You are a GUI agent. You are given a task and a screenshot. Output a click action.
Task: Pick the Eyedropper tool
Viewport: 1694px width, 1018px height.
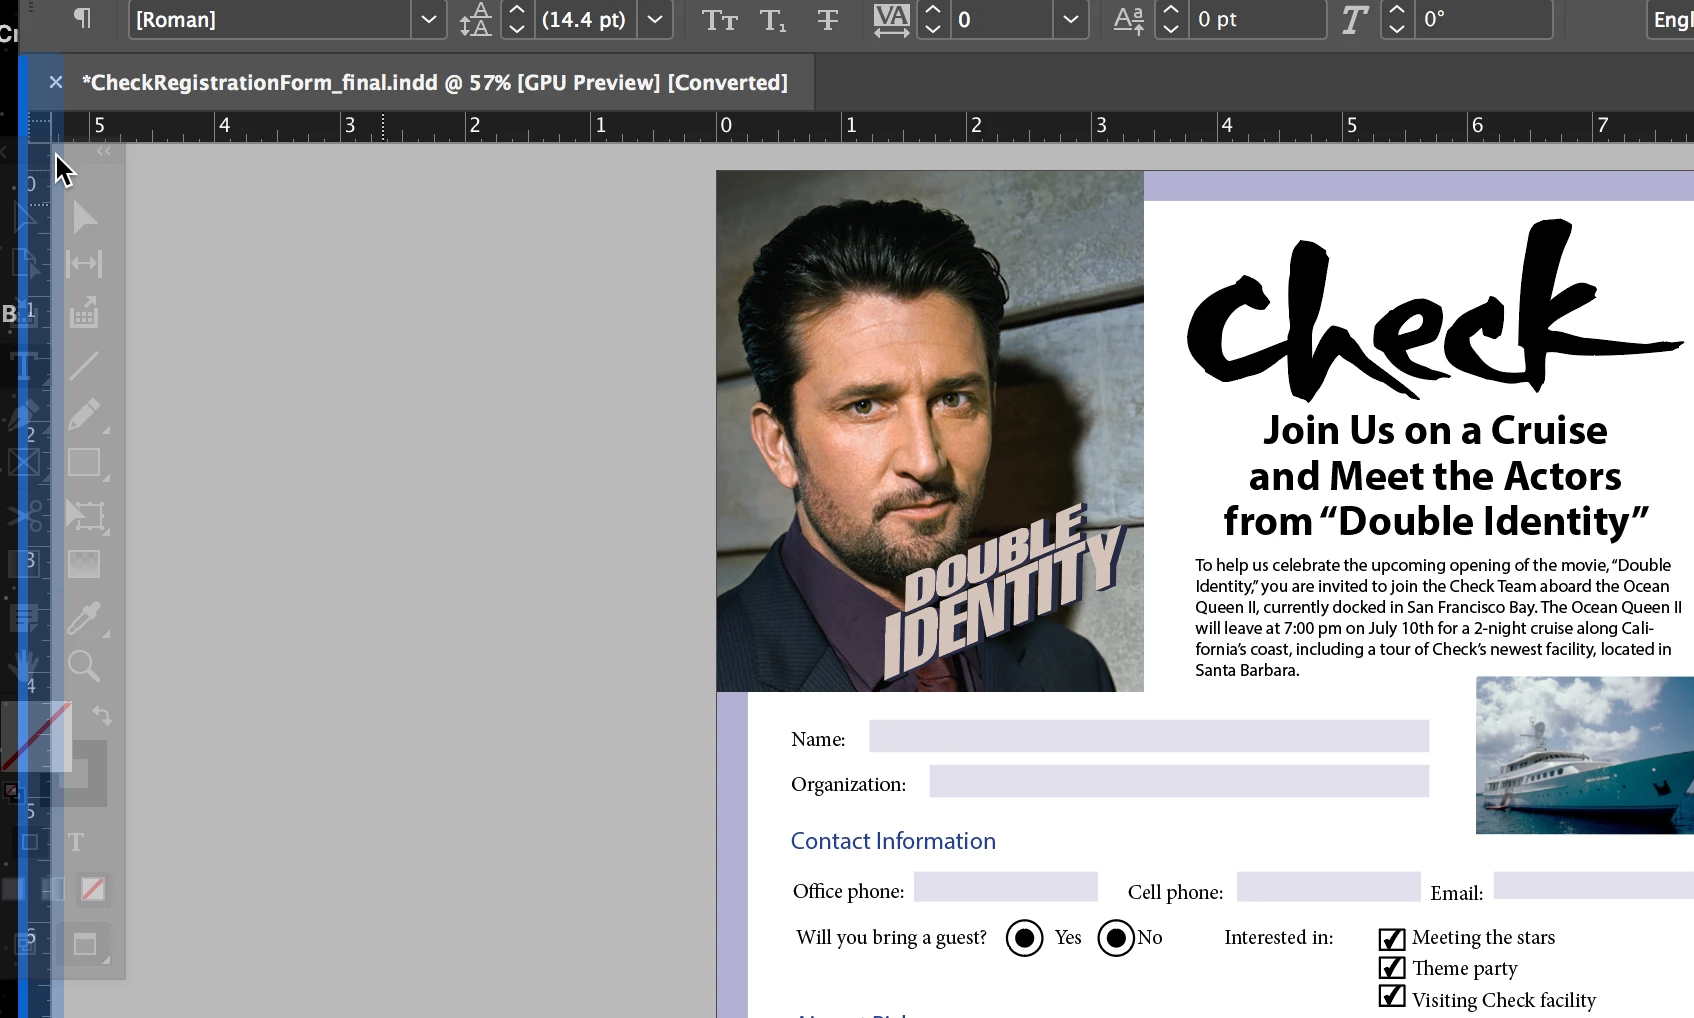[85, 618]
